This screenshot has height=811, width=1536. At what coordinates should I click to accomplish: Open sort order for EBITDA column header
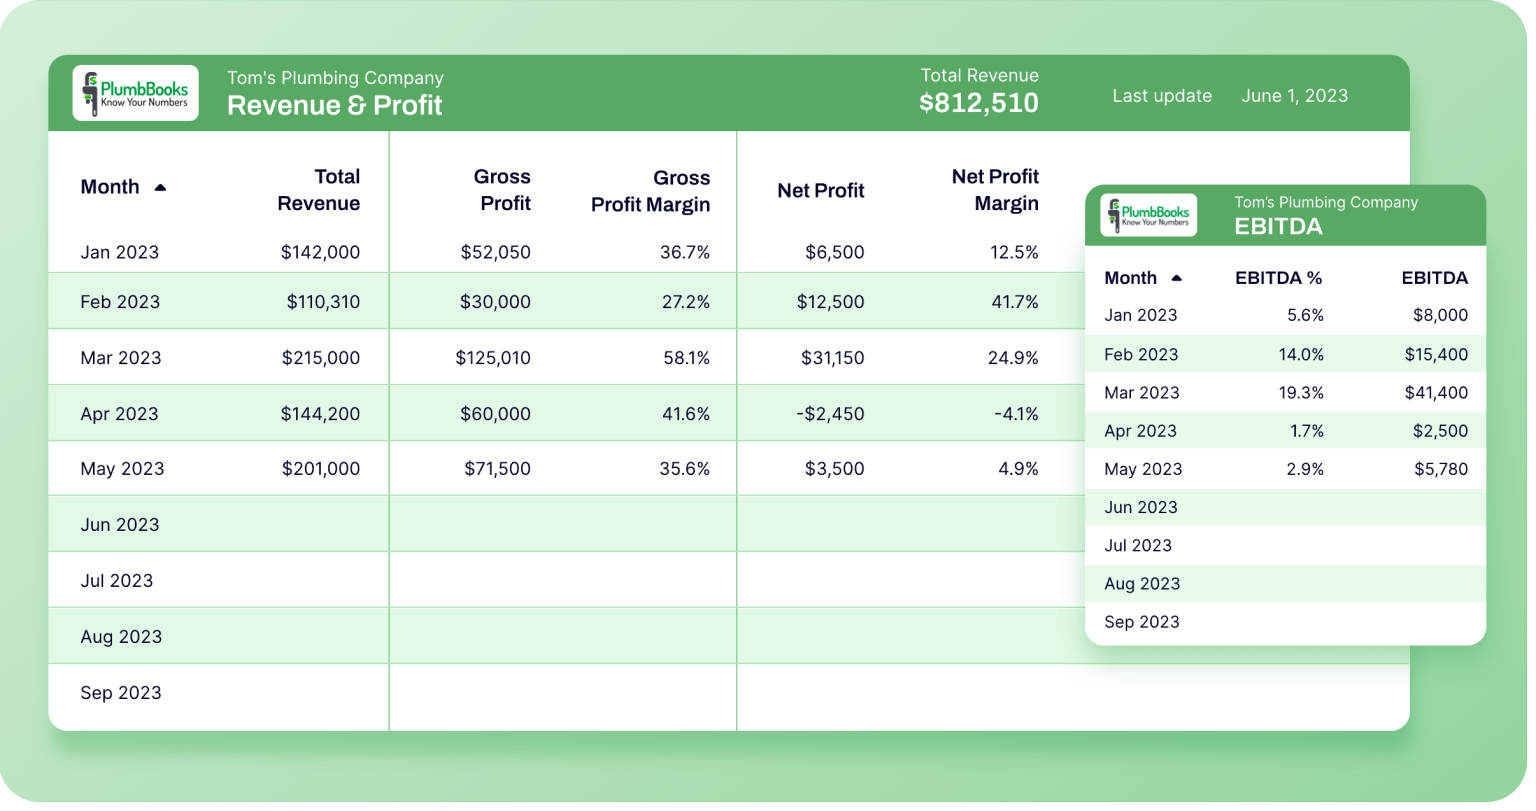(1435, 277)
